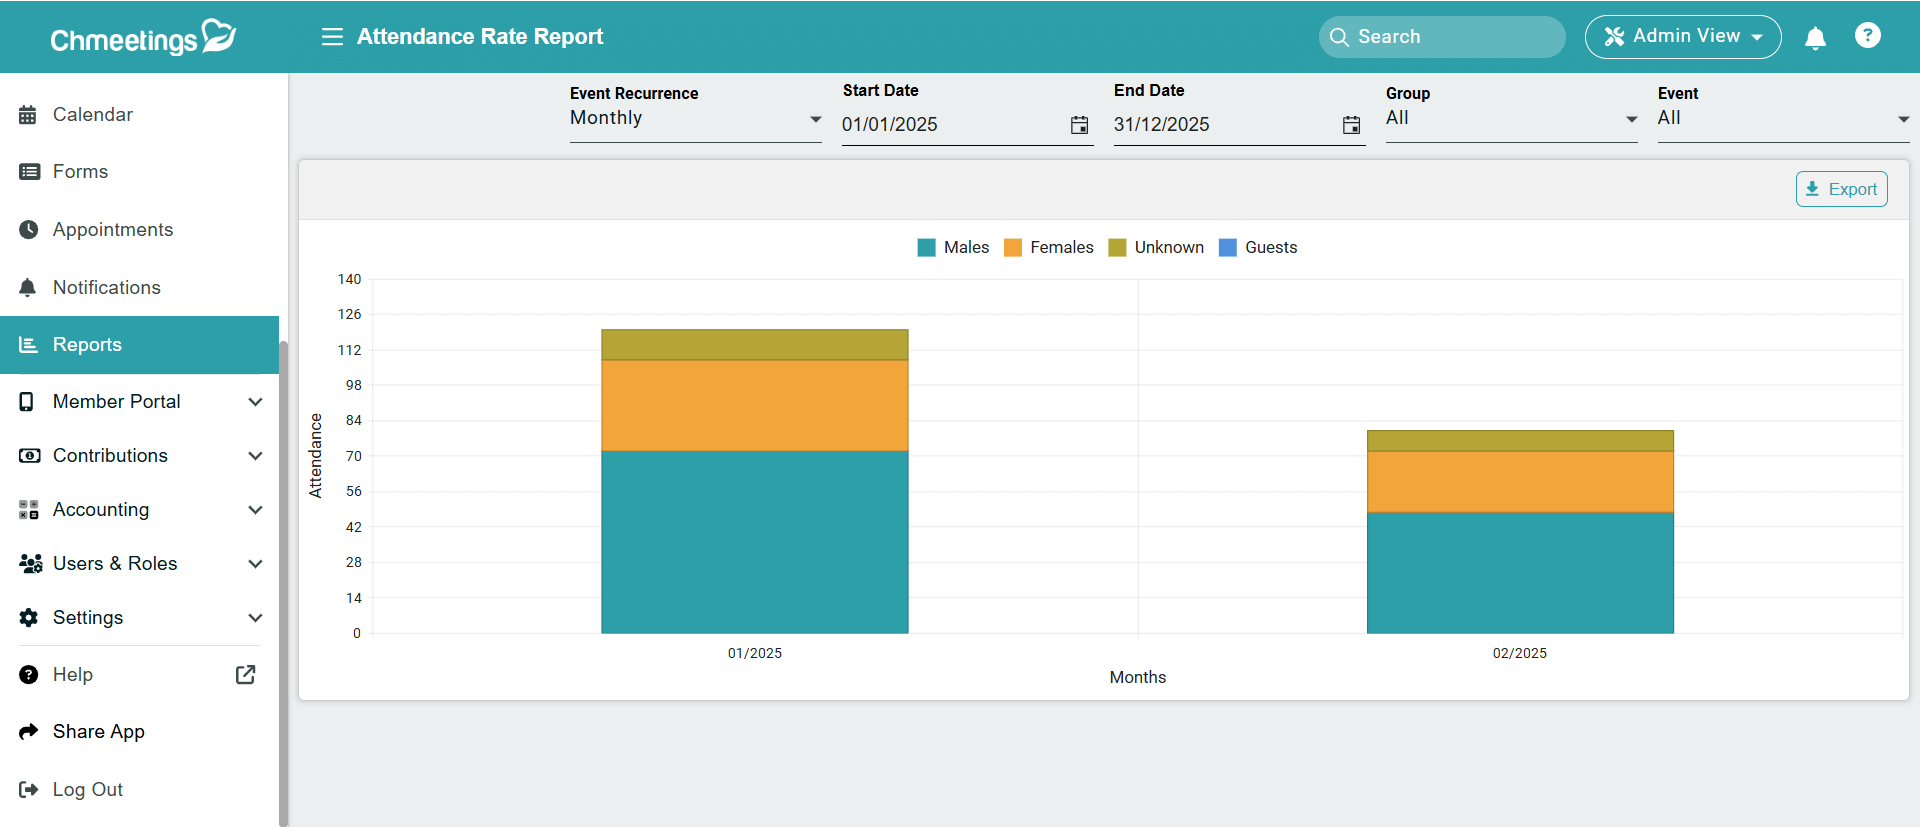Viewport: 1920px width, 827px height.
Task: Click the Search input field
Action: 1442,37
